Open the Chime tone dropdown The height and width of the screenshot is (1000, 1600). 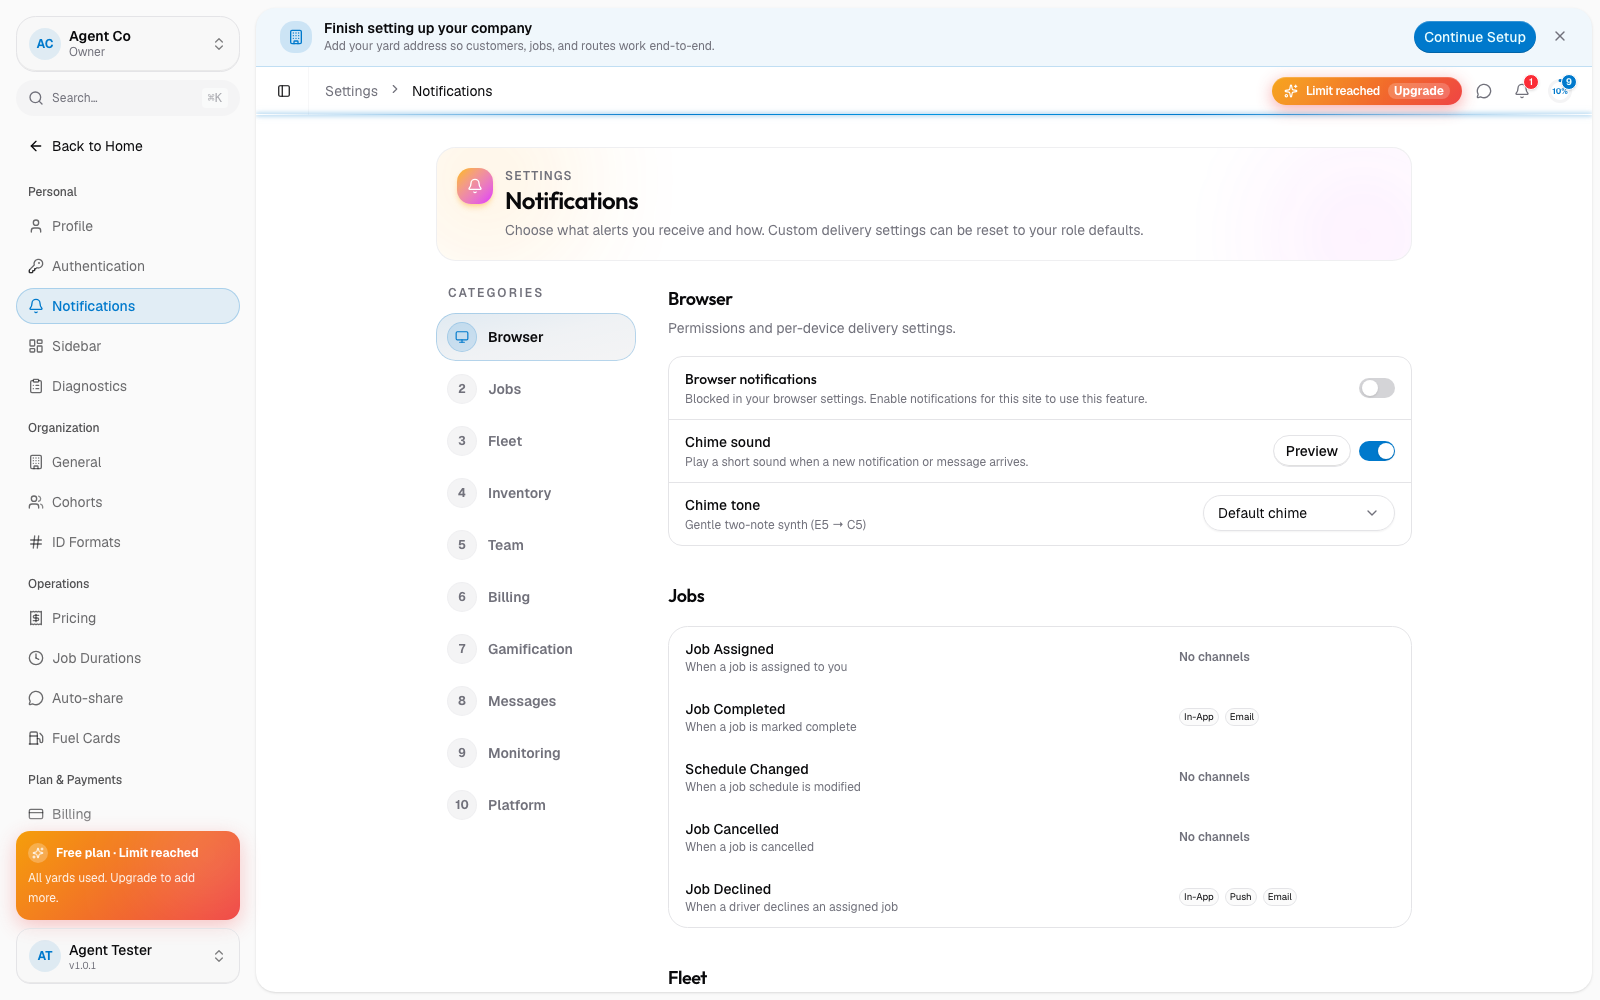pos(1298,513)
